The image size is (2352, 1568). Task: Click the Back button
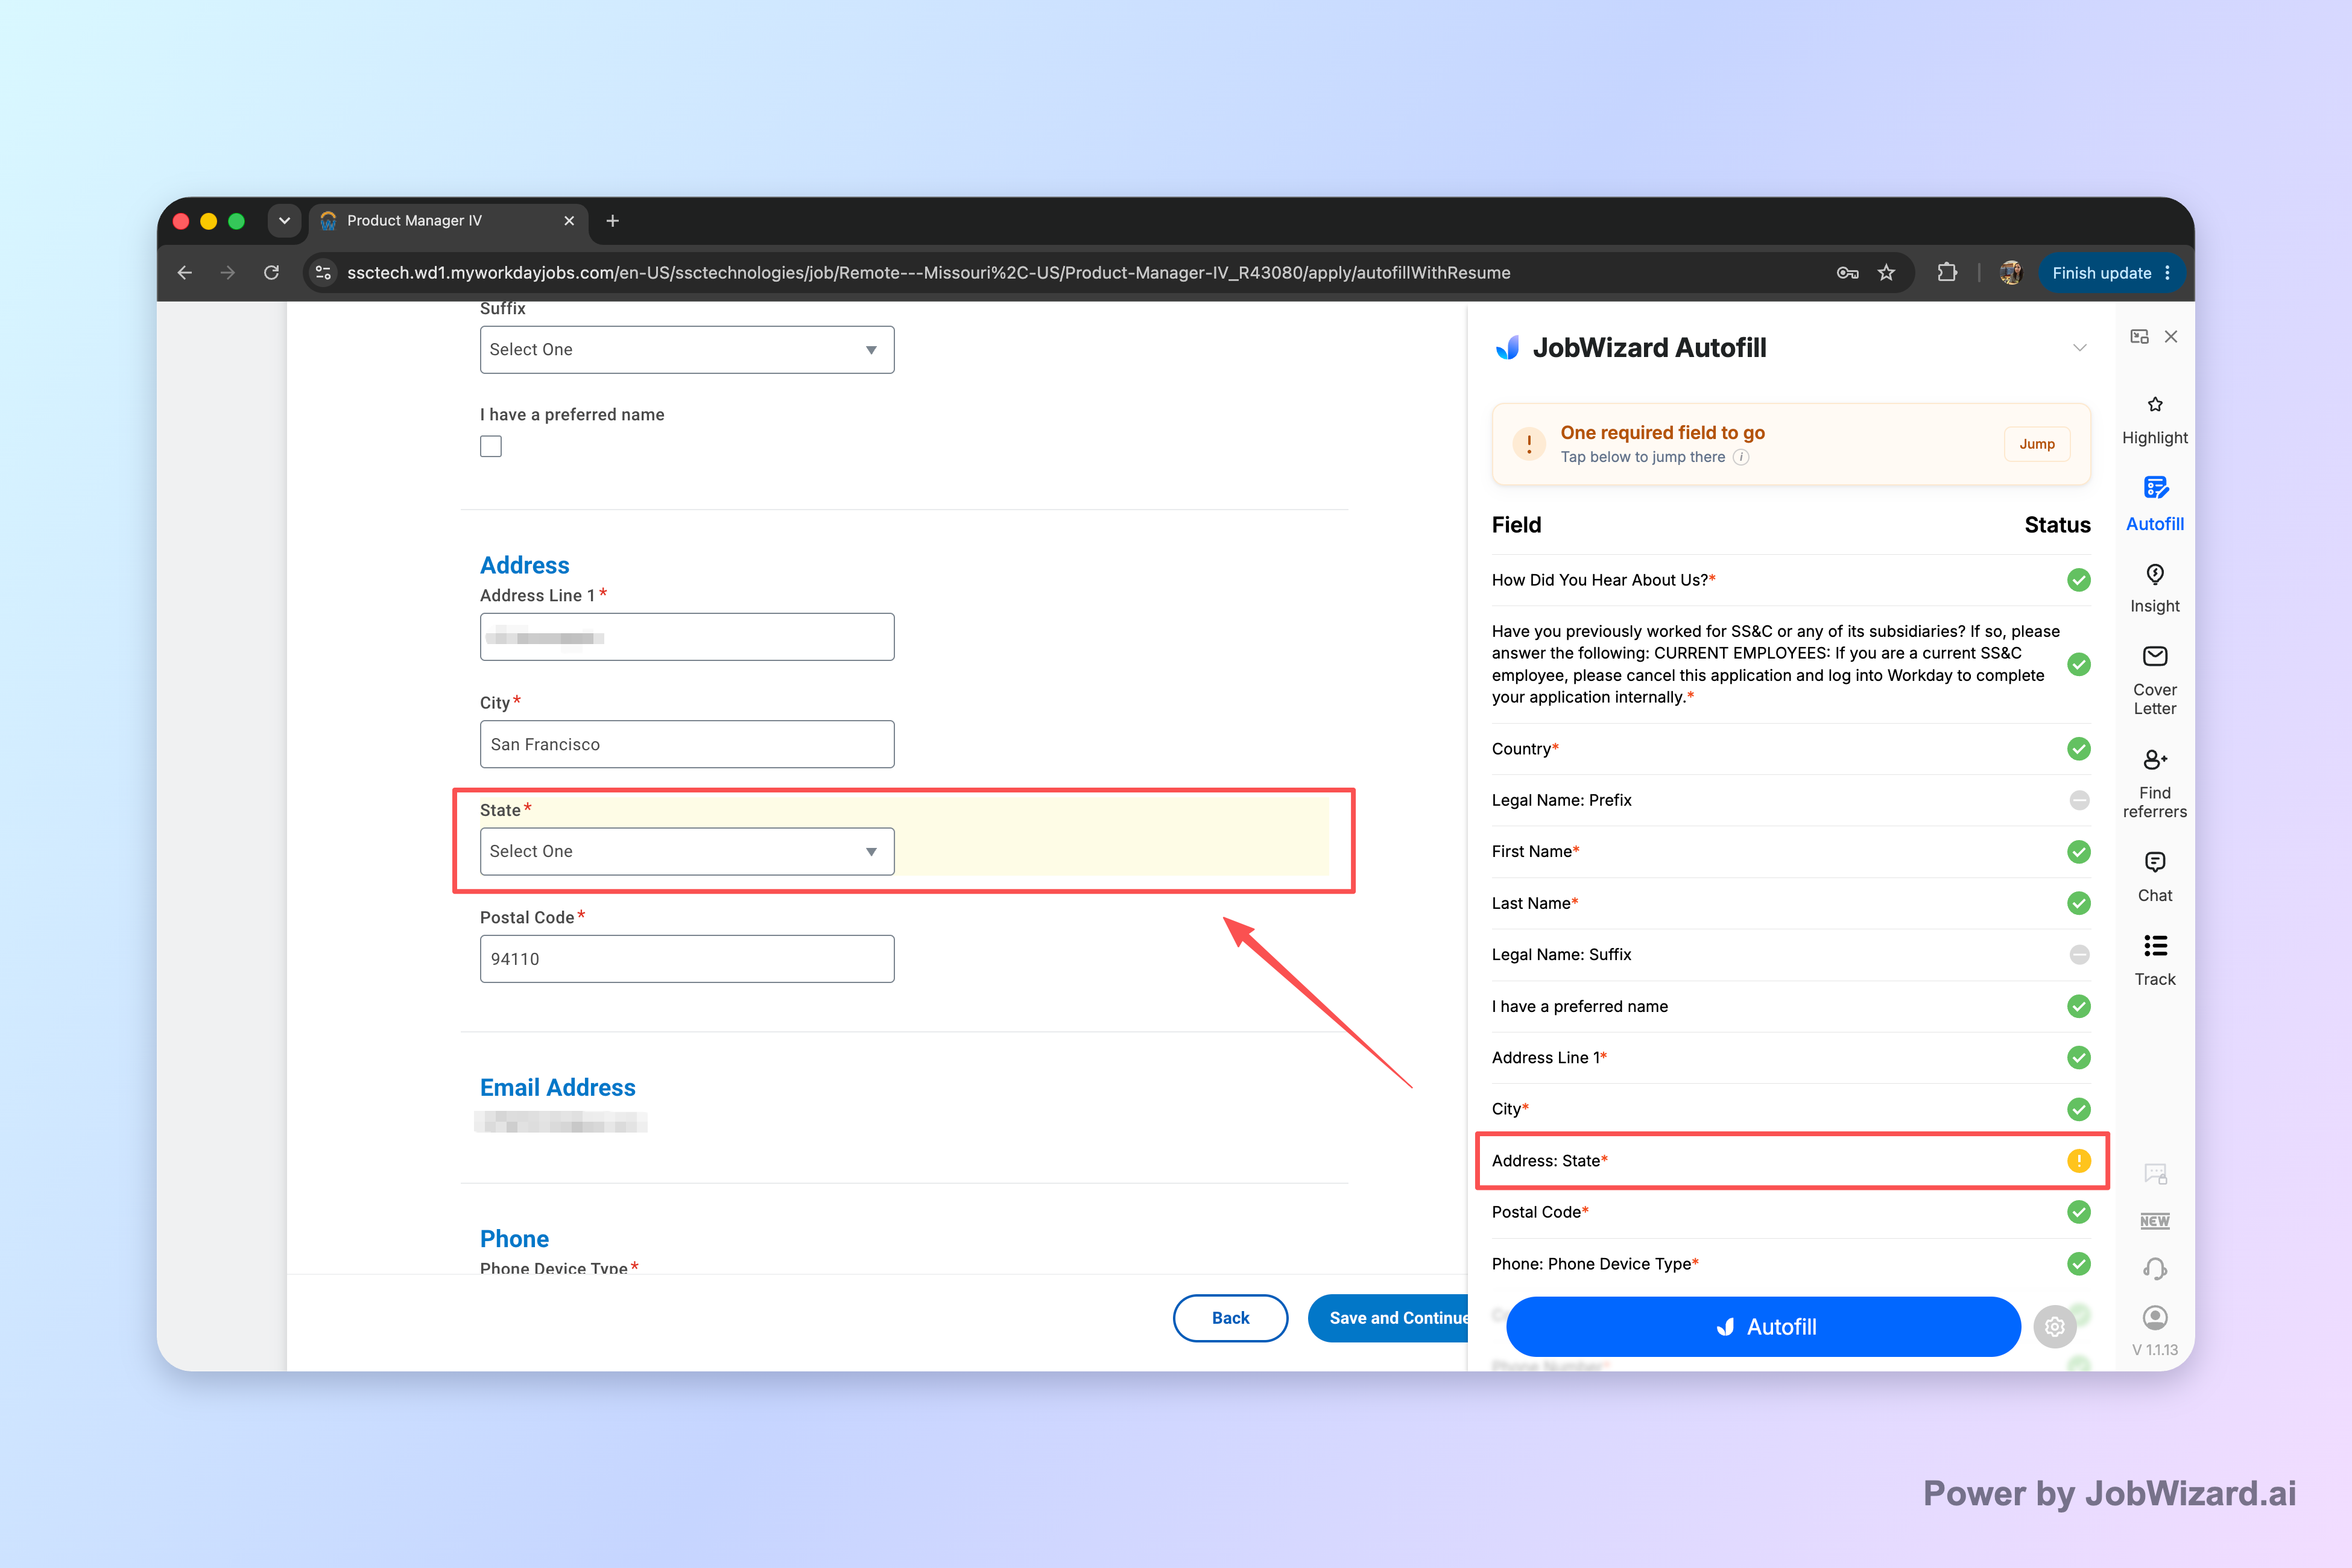(x=1230, y=1318)
